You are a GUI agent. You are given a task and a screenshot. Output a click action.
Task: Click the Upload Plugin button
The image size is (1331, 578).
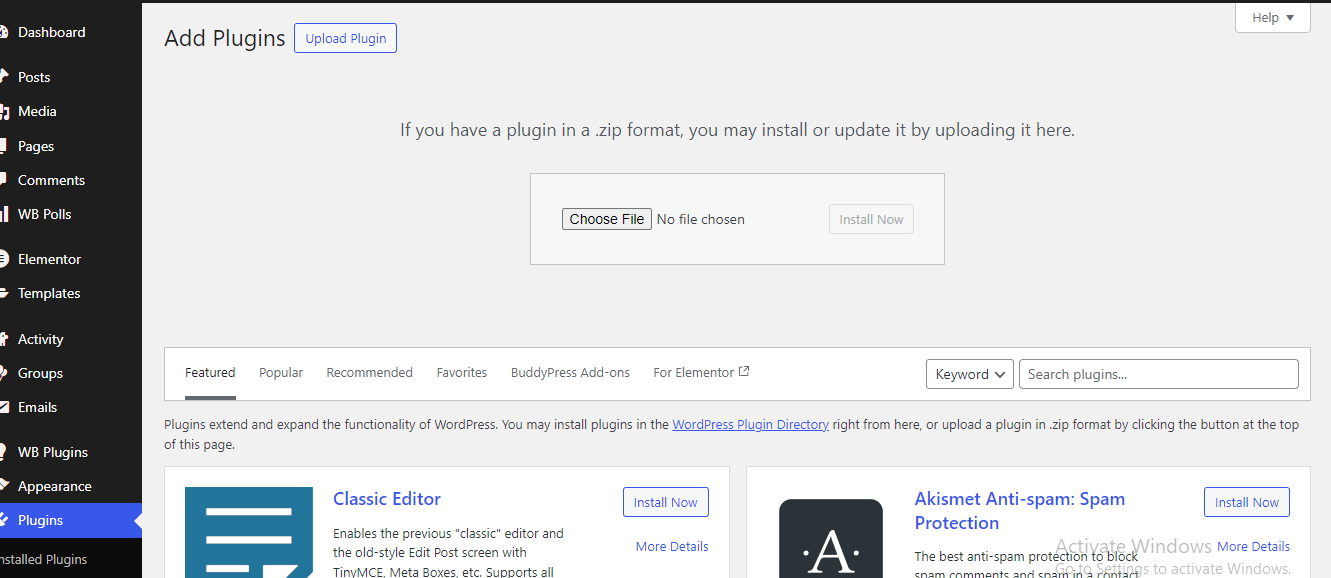pos(345,39)
